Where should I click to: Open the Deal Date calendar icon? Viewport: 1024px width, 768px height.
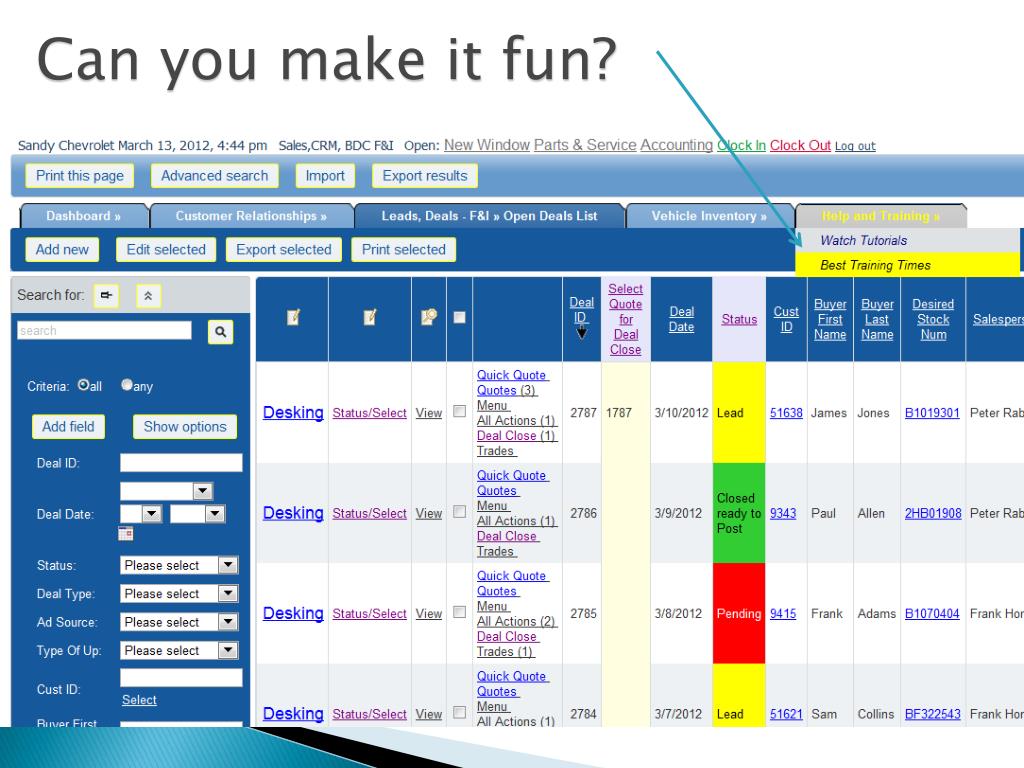click(125, 534)
